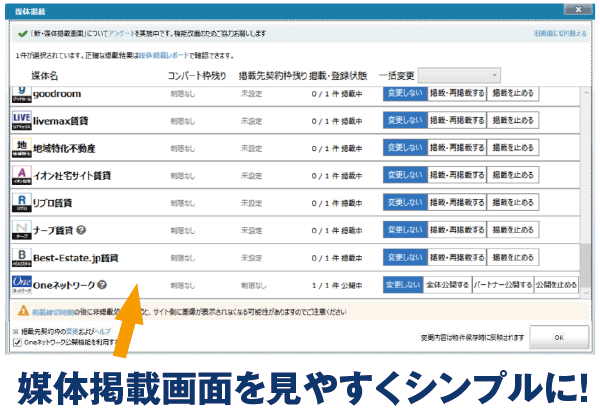Confirm with the OK button
Viewport: 600px width, 420px height.
559,337
